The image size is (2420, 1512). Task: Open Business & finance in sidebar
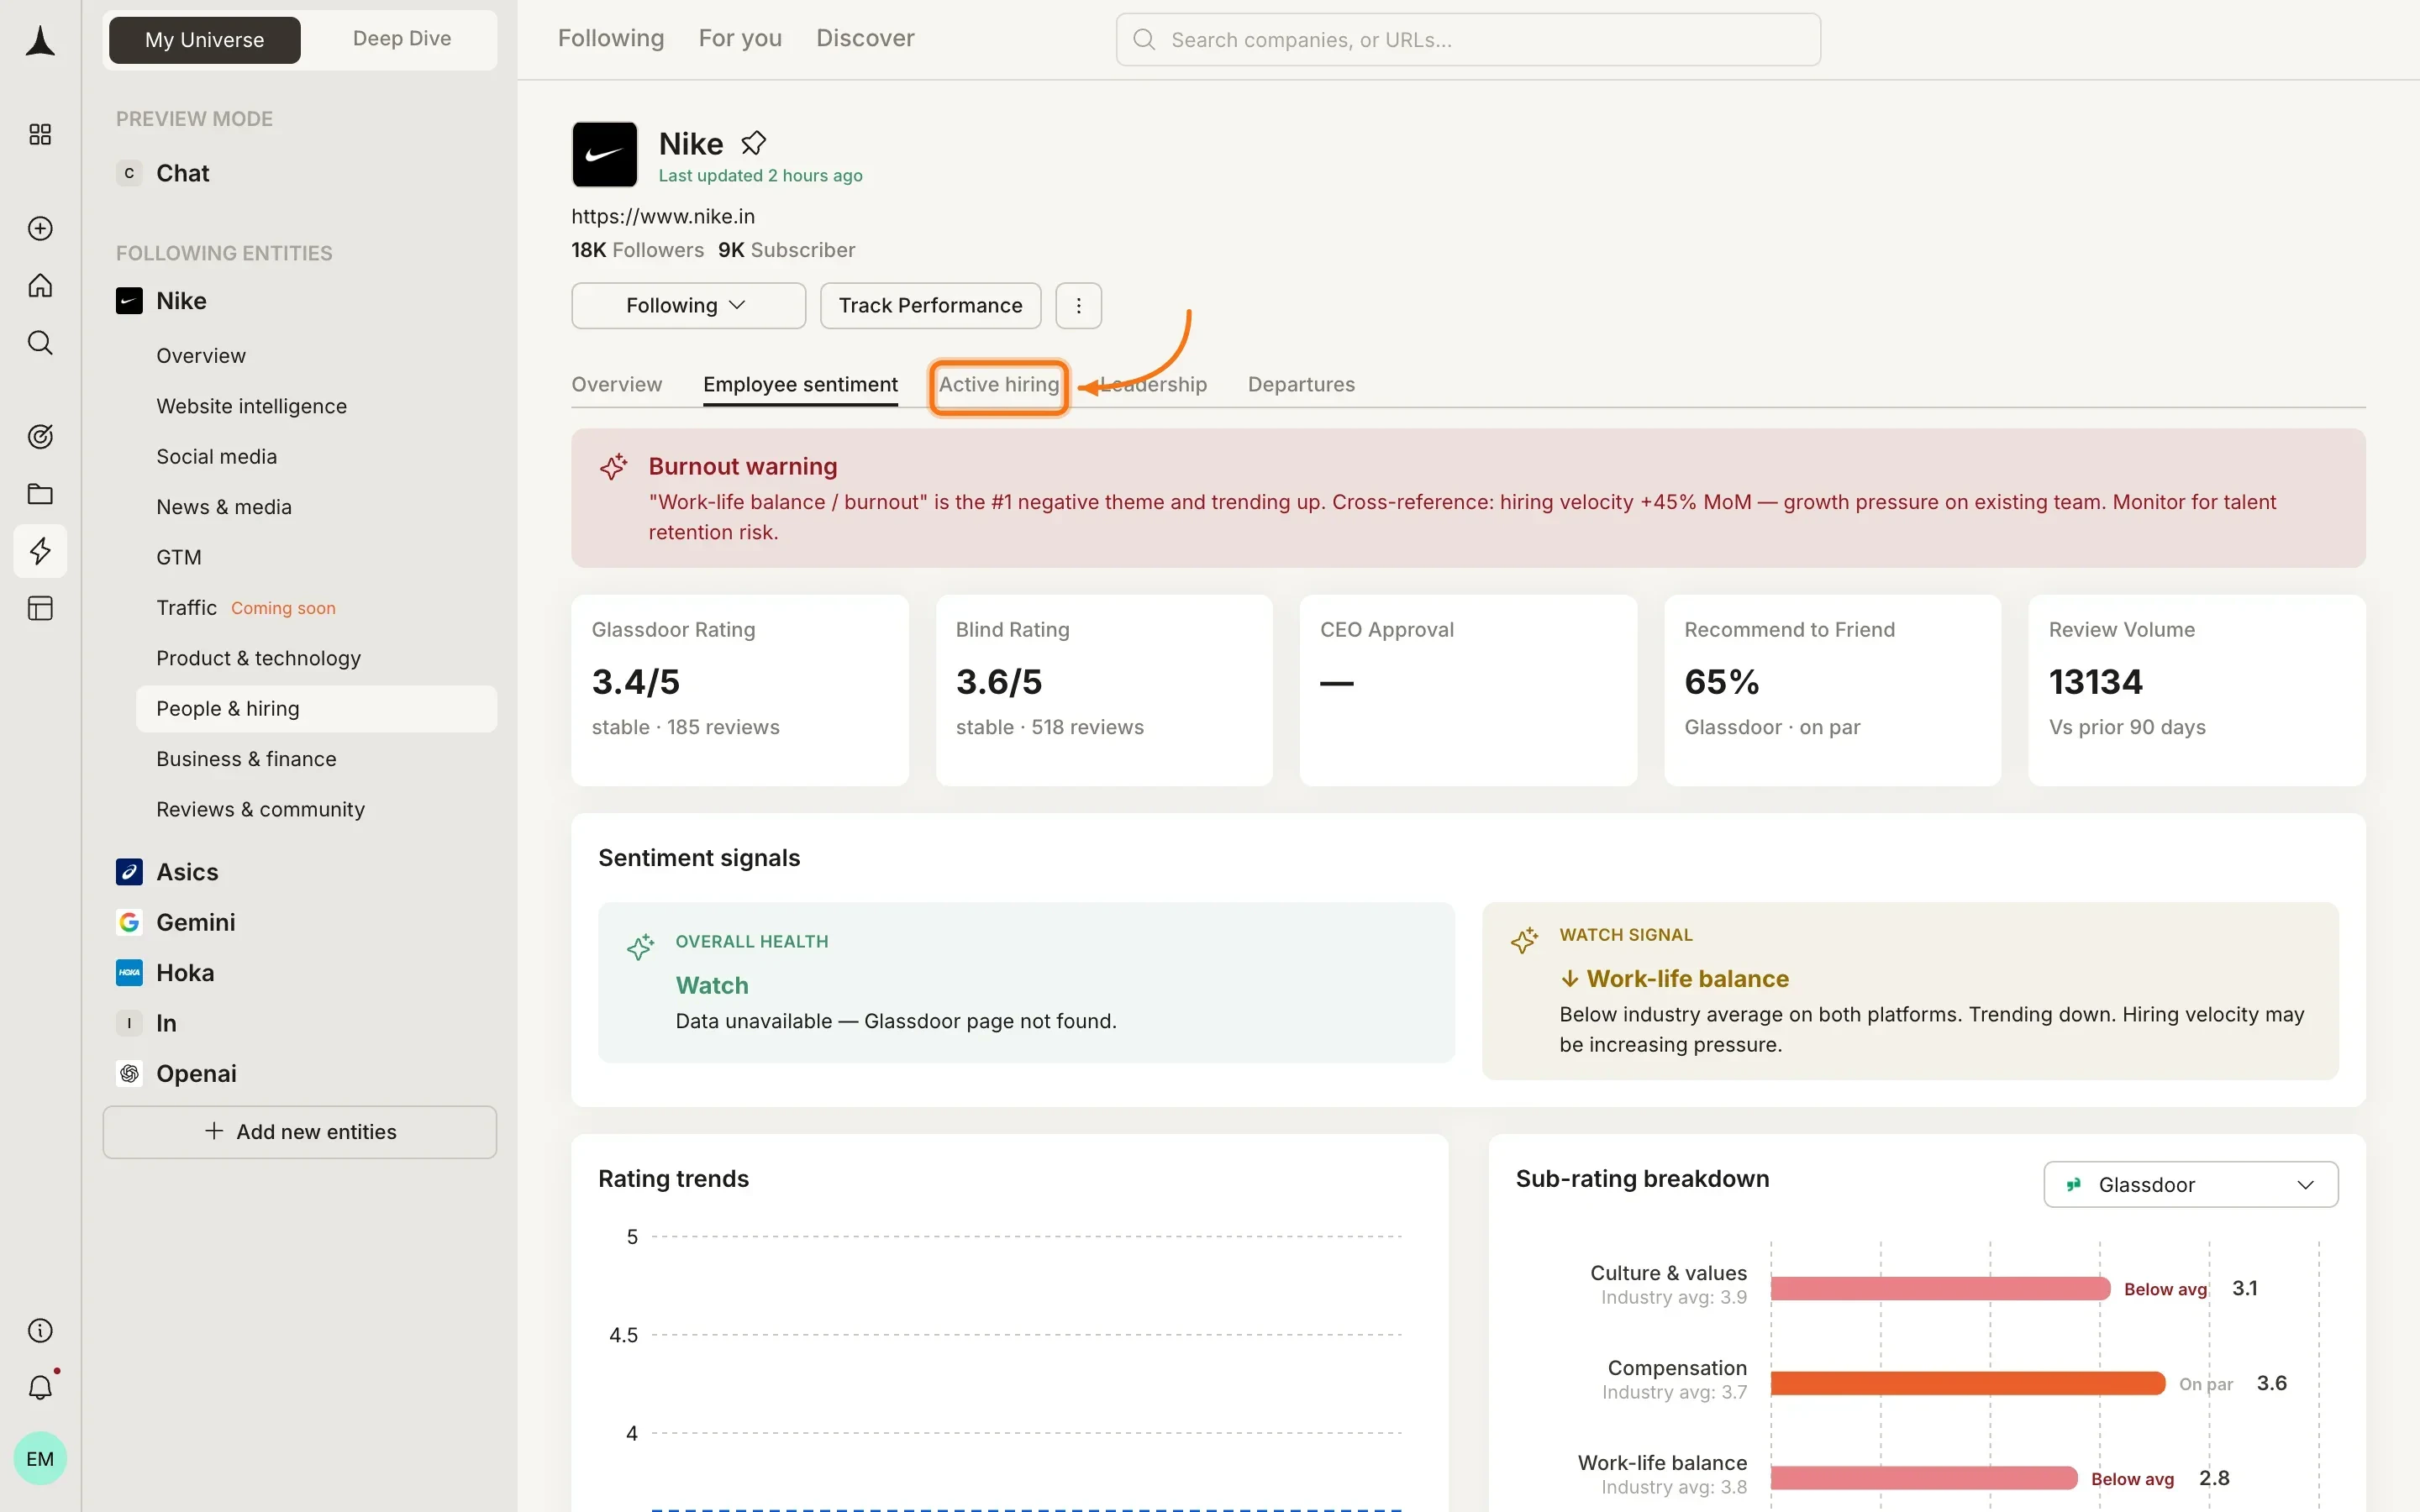pyautogui.click(x=246, y=759)
